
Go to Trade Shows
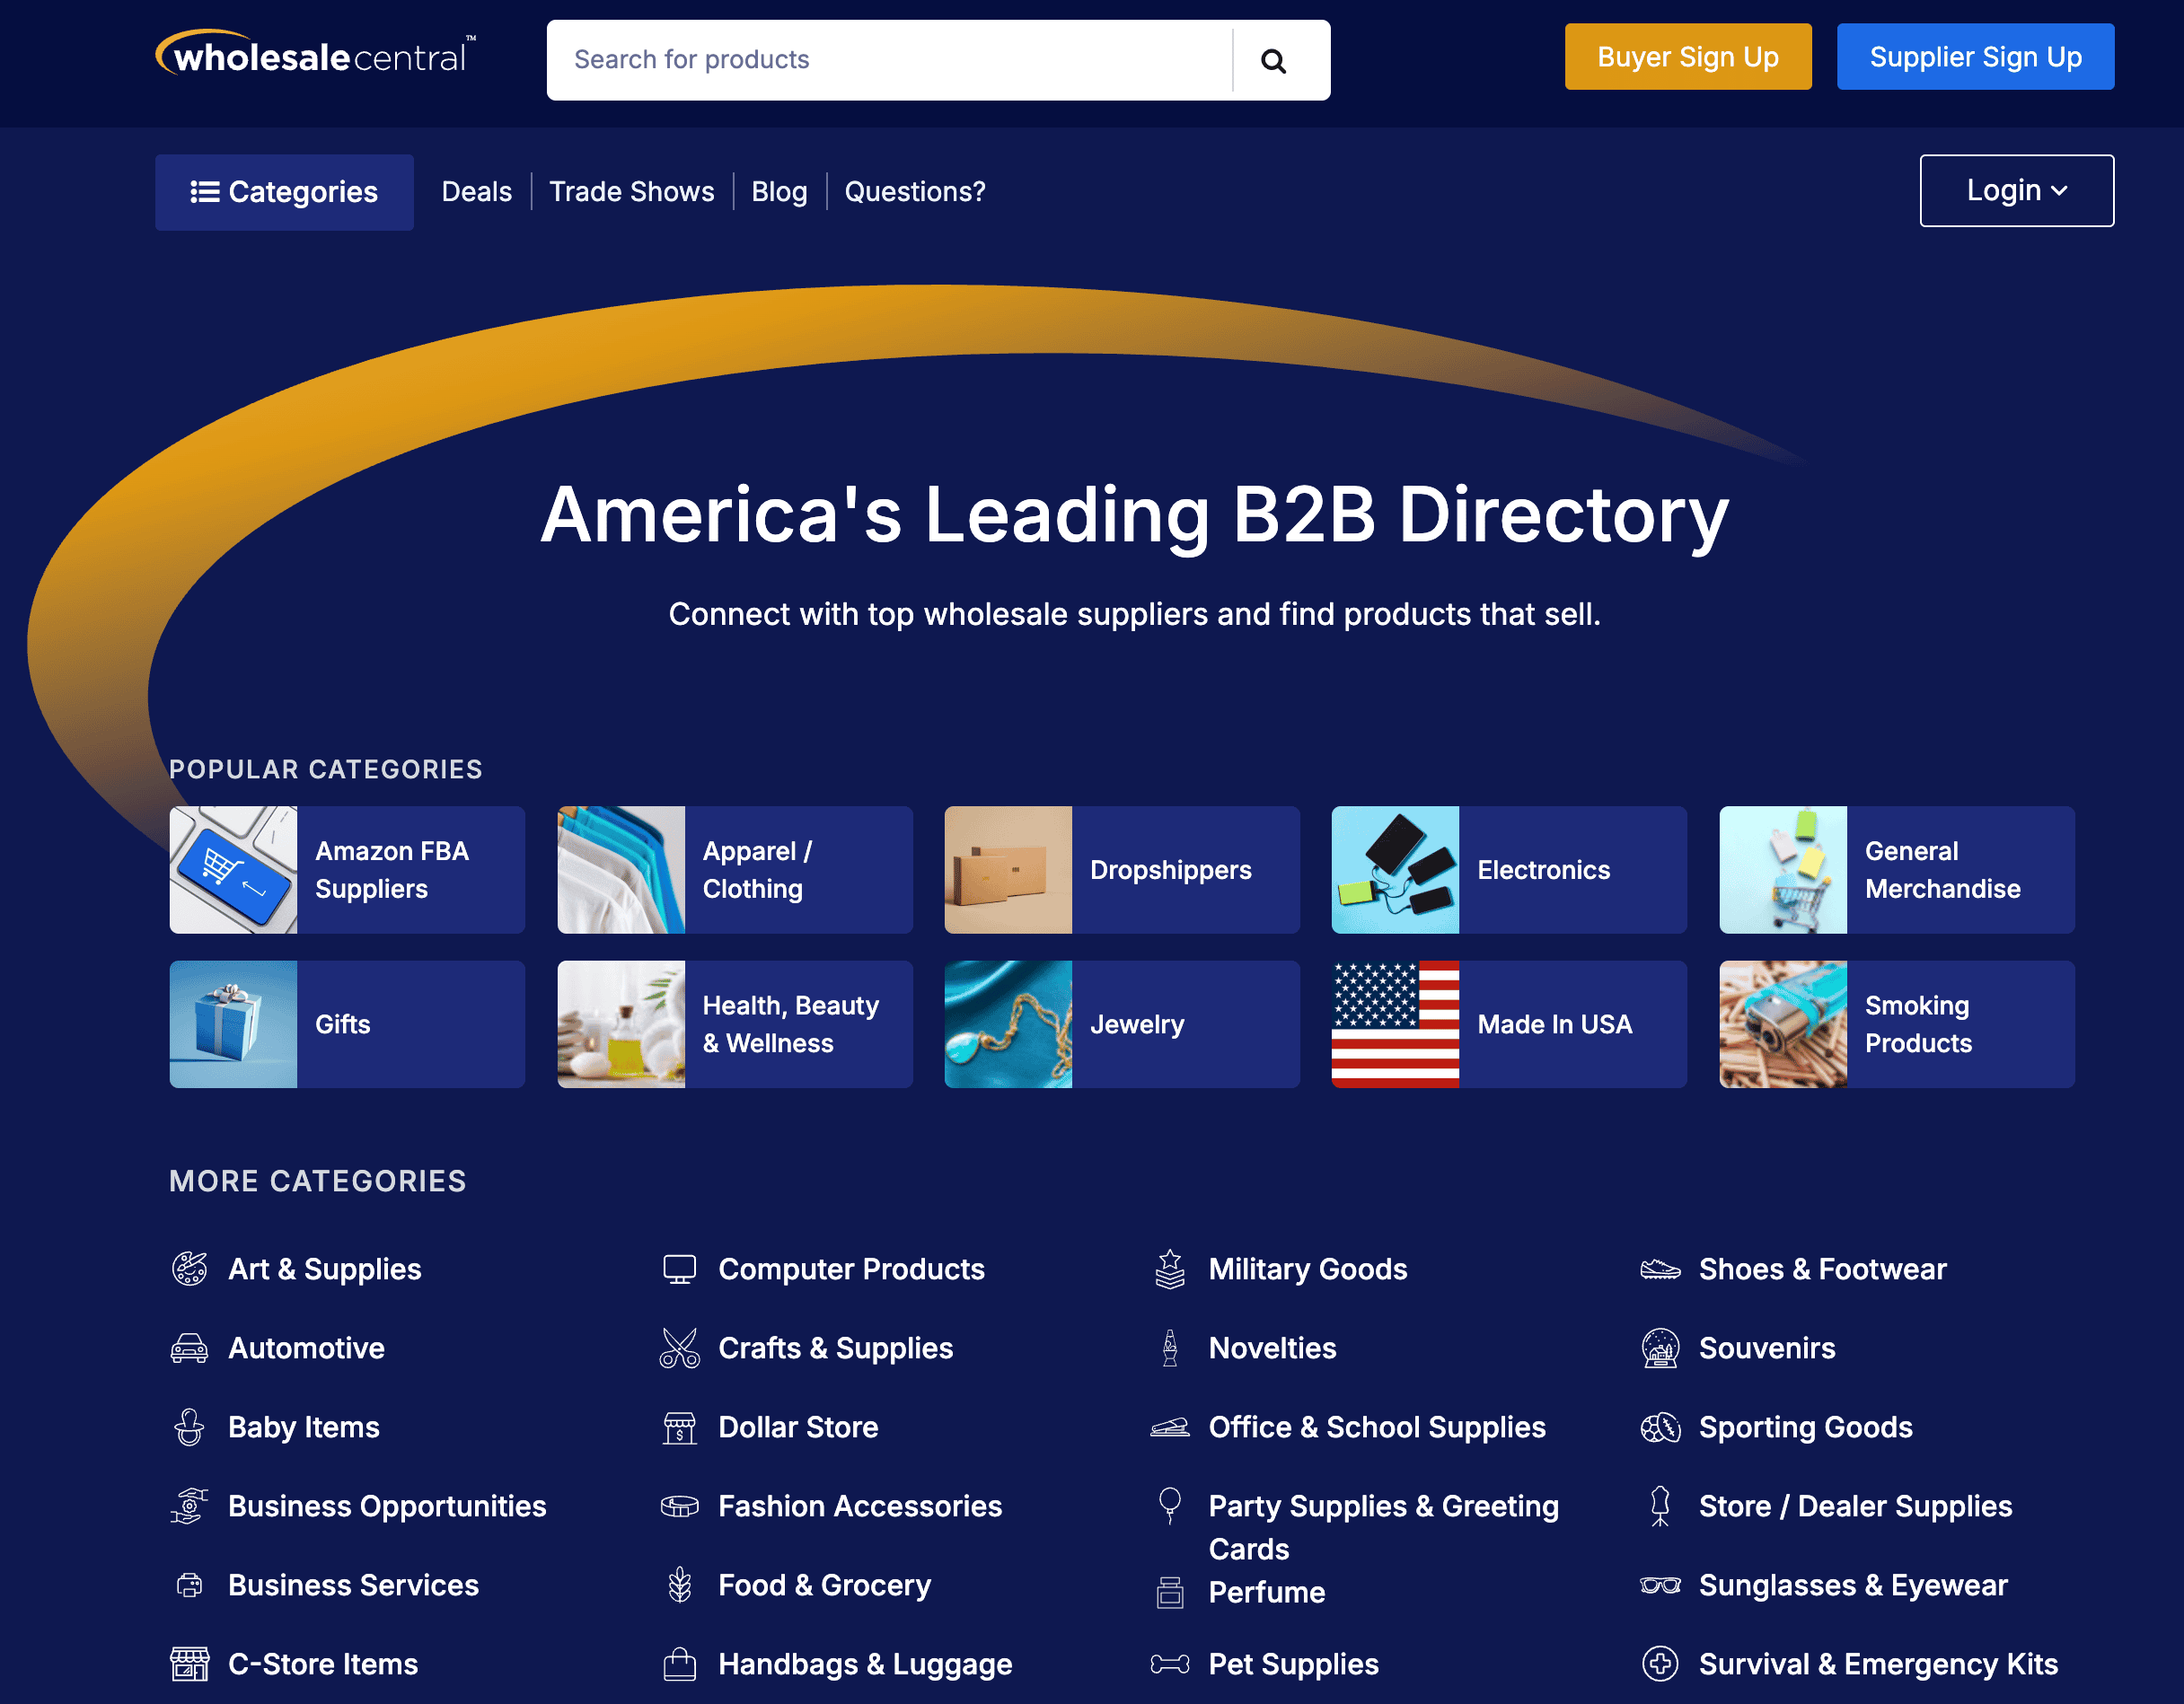click(x=631, y=192)
